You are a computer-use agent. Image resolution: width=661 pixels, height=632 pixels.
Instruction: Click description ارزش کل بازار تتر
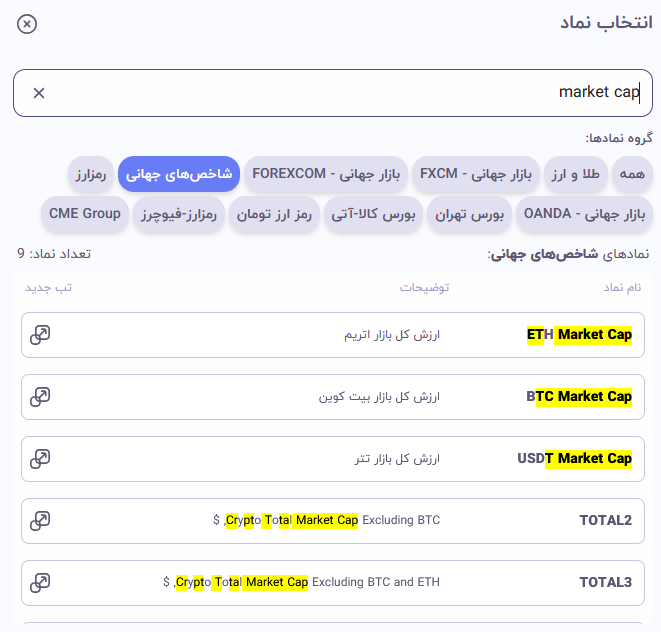click(x=397, y=459)
